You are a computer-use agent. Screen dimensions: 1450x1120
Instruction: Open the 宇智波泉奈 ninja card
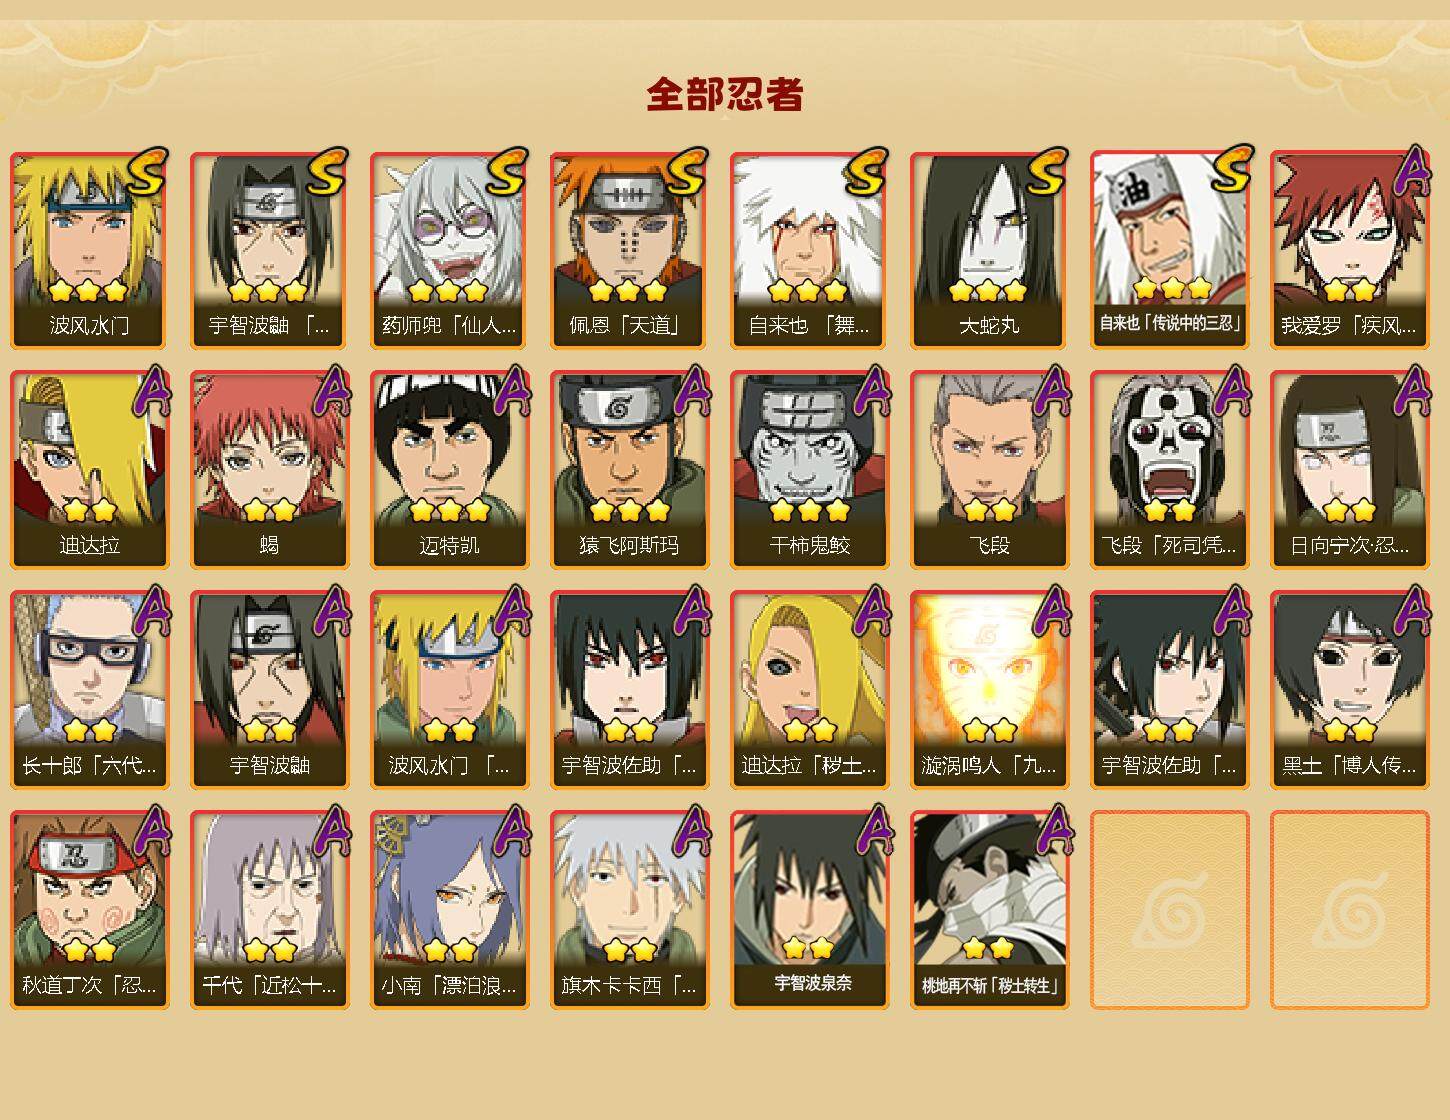tap(810, 910)
